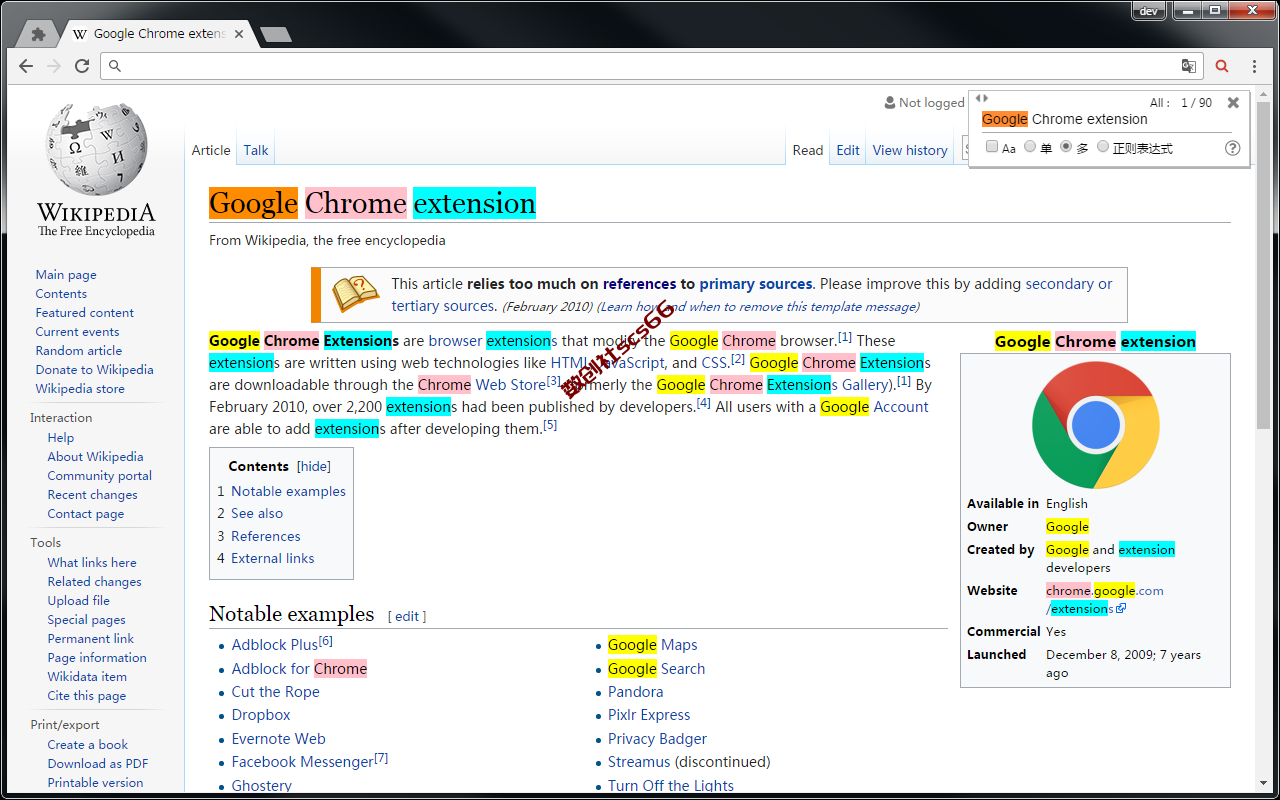Toggle the Aa case-sensitive checkbox

992,147
